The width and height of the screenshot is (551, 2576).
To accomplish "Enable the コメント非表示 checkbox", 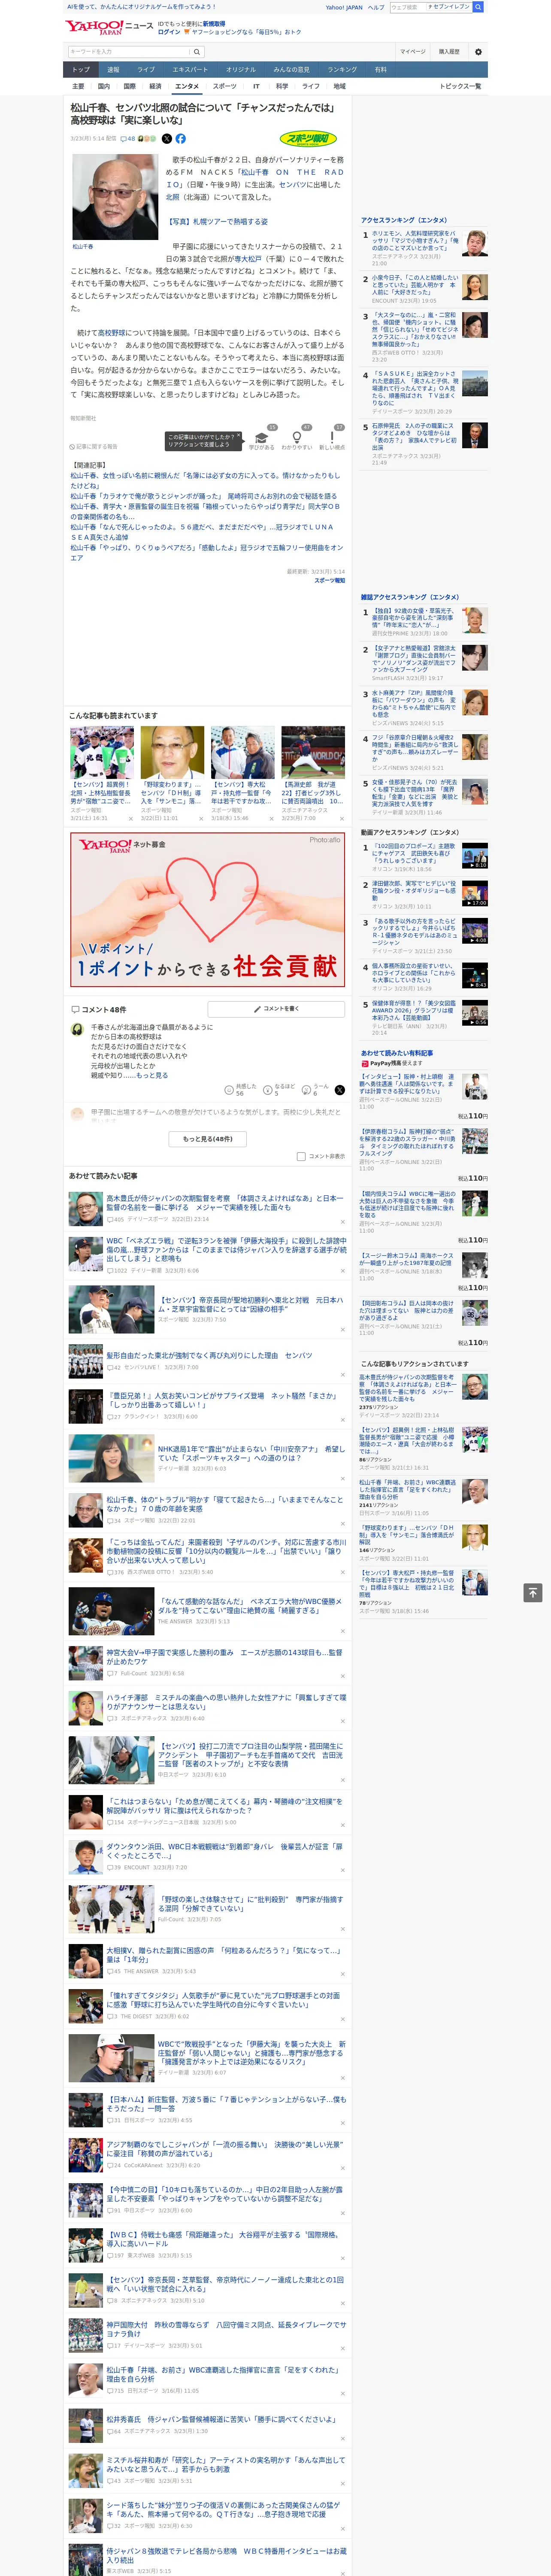I will [301, 1157].
